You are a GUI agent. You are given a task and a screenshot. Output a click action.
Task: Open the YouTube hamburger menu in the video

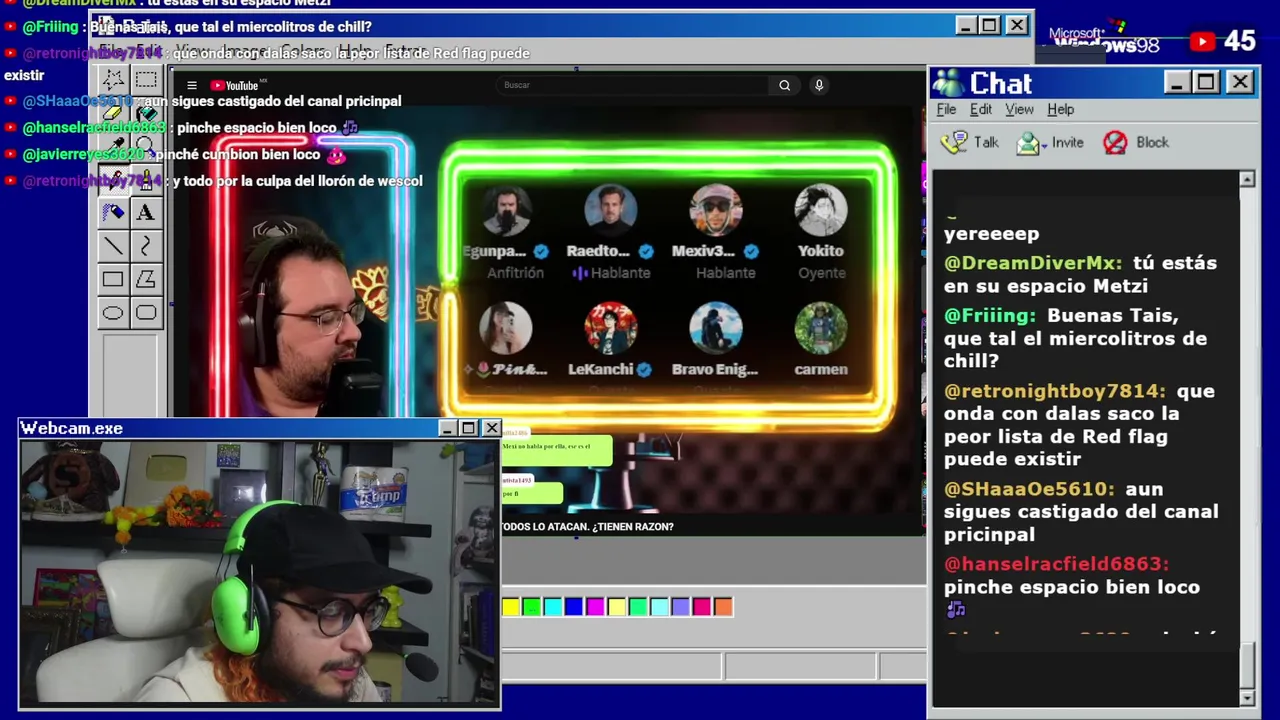point(192,85)
